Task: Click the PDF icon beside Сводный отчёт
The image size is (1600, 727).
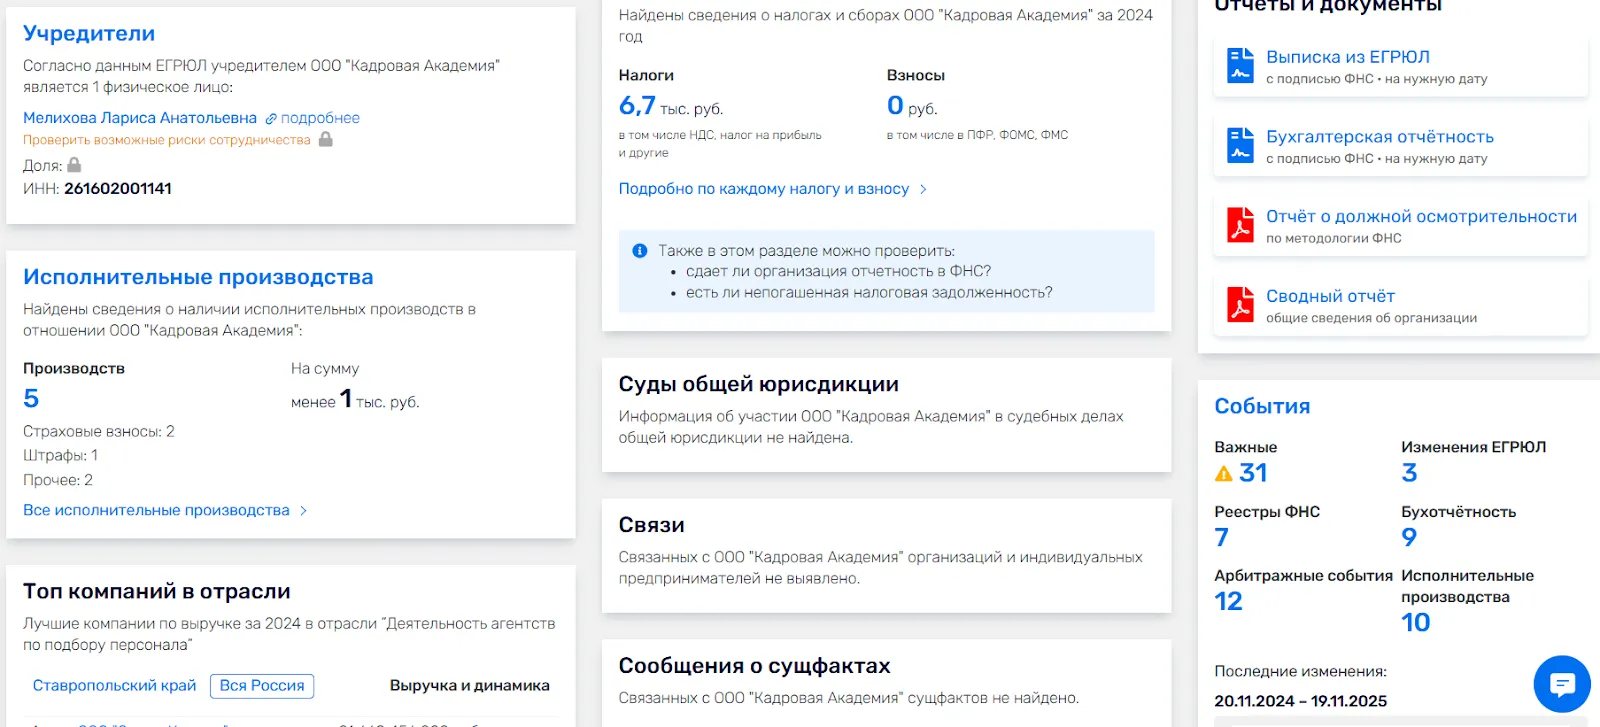Action: click(1240, 305)
